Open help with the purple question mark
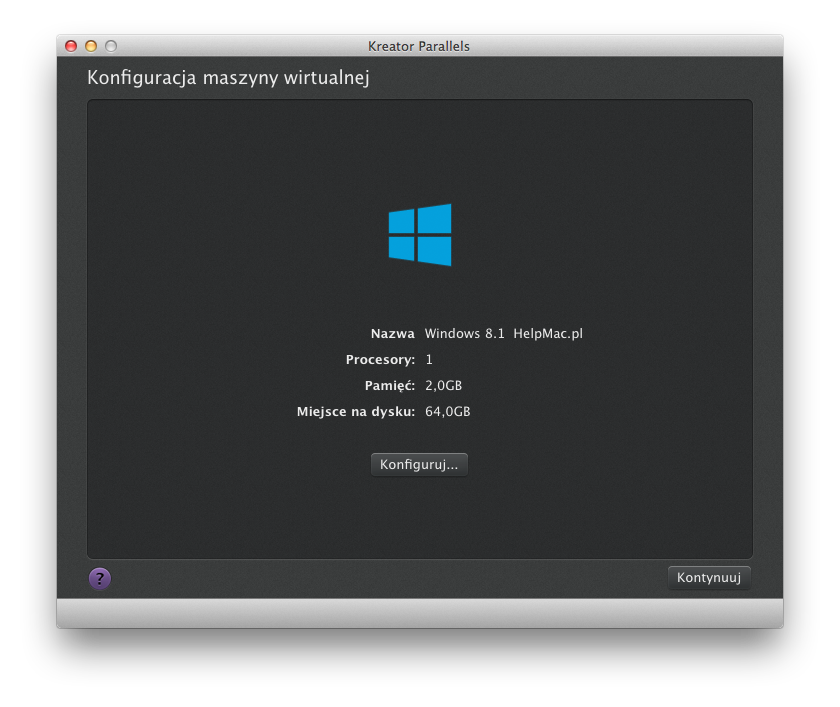 100,578
